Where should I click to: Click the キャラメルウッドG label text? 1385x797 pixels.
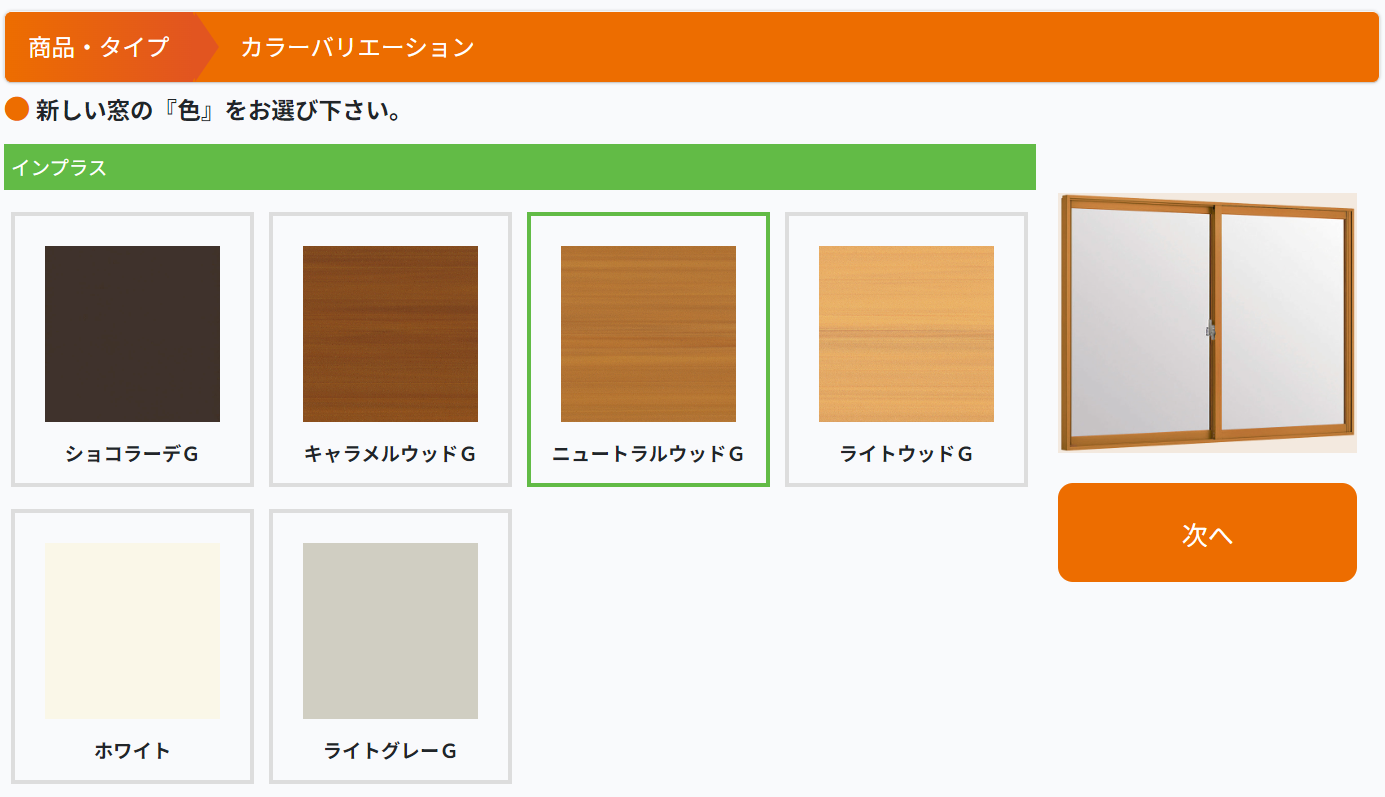(390, 454)
